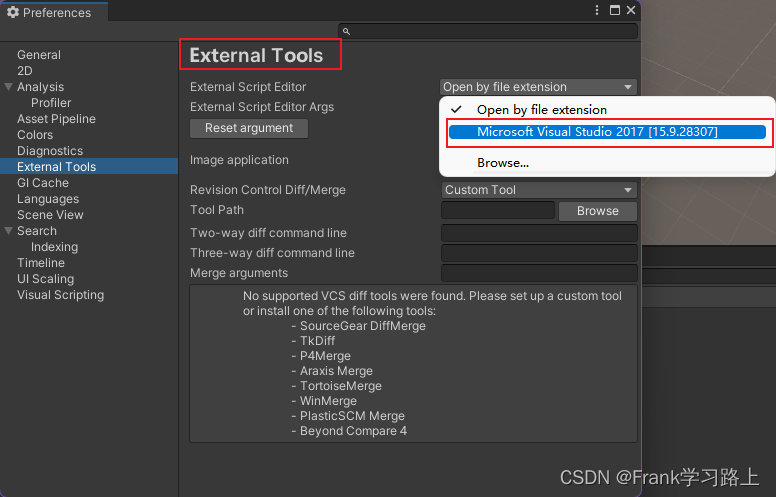Open General preferences

(x=39, y=55)
